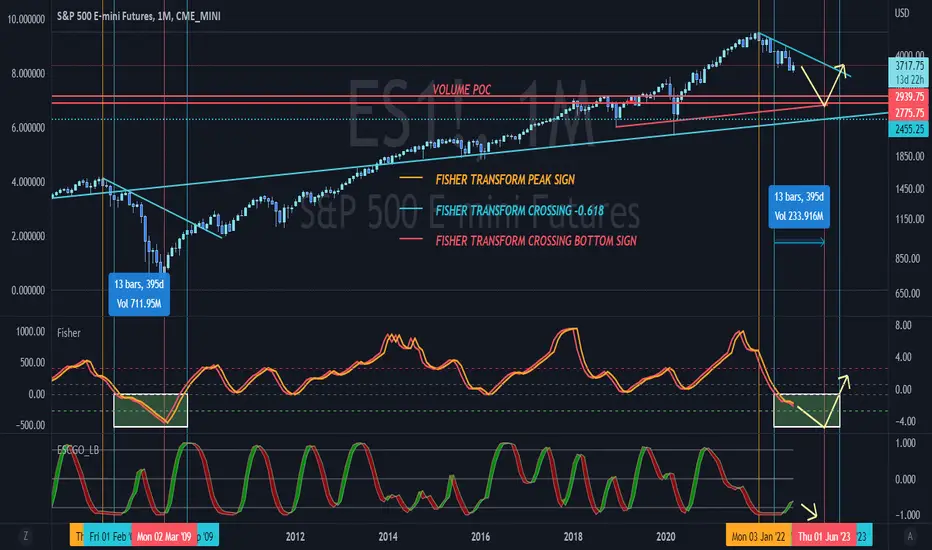Select the 2939.75 red price label
This screenshot has height=550, width=932.
909,96
